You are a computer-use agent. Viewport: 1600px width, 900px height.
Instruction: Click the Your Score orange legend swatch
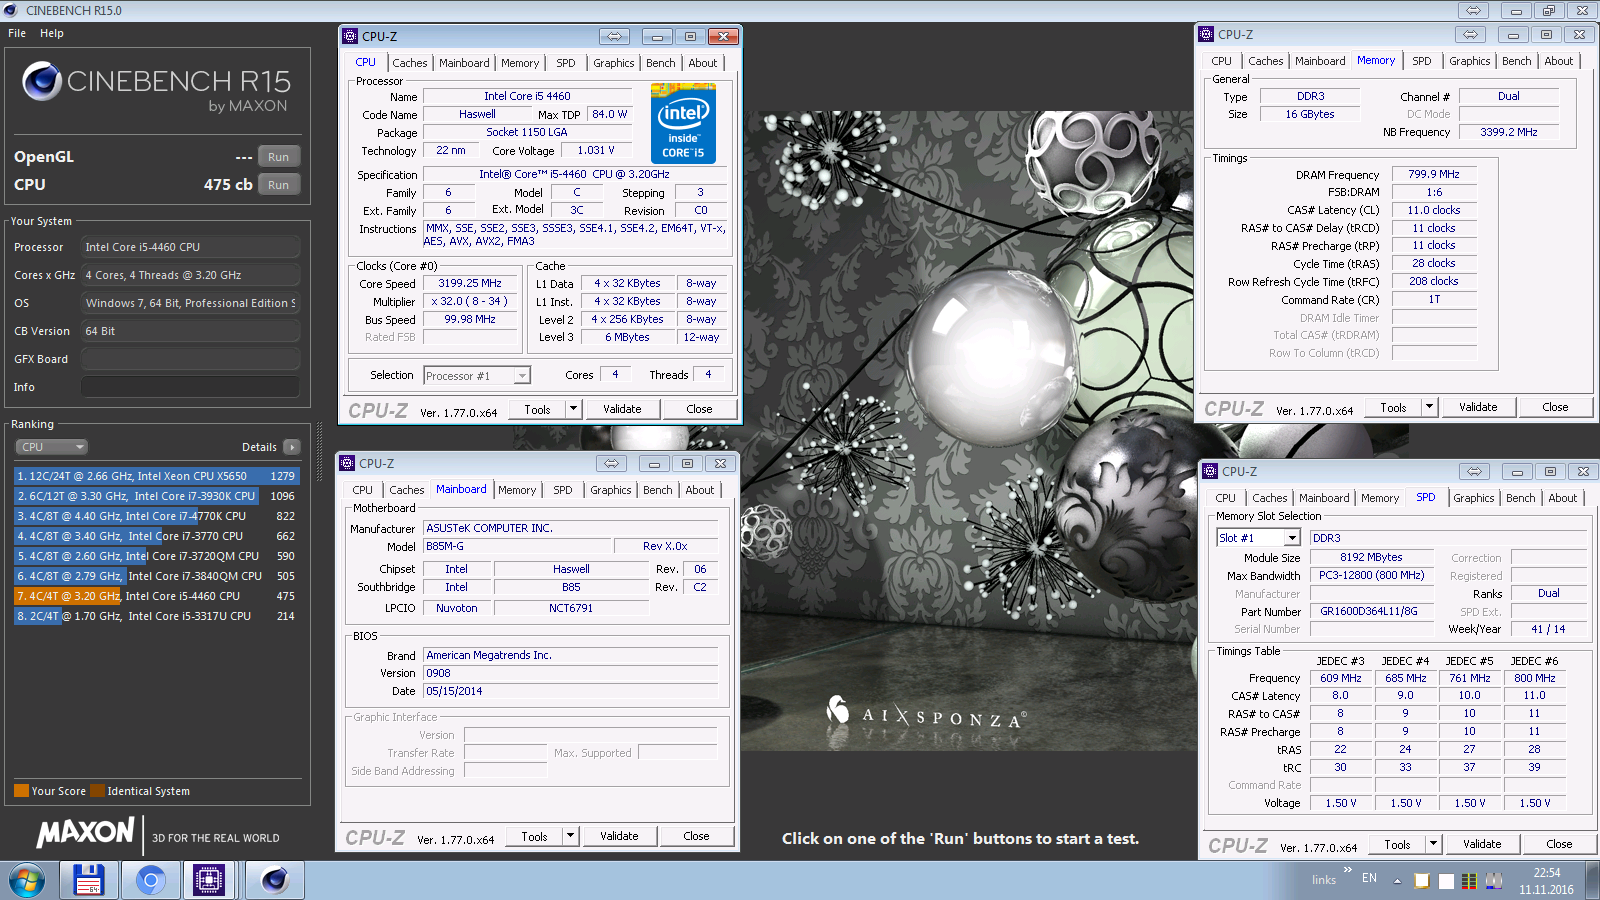tap(21, 791)
